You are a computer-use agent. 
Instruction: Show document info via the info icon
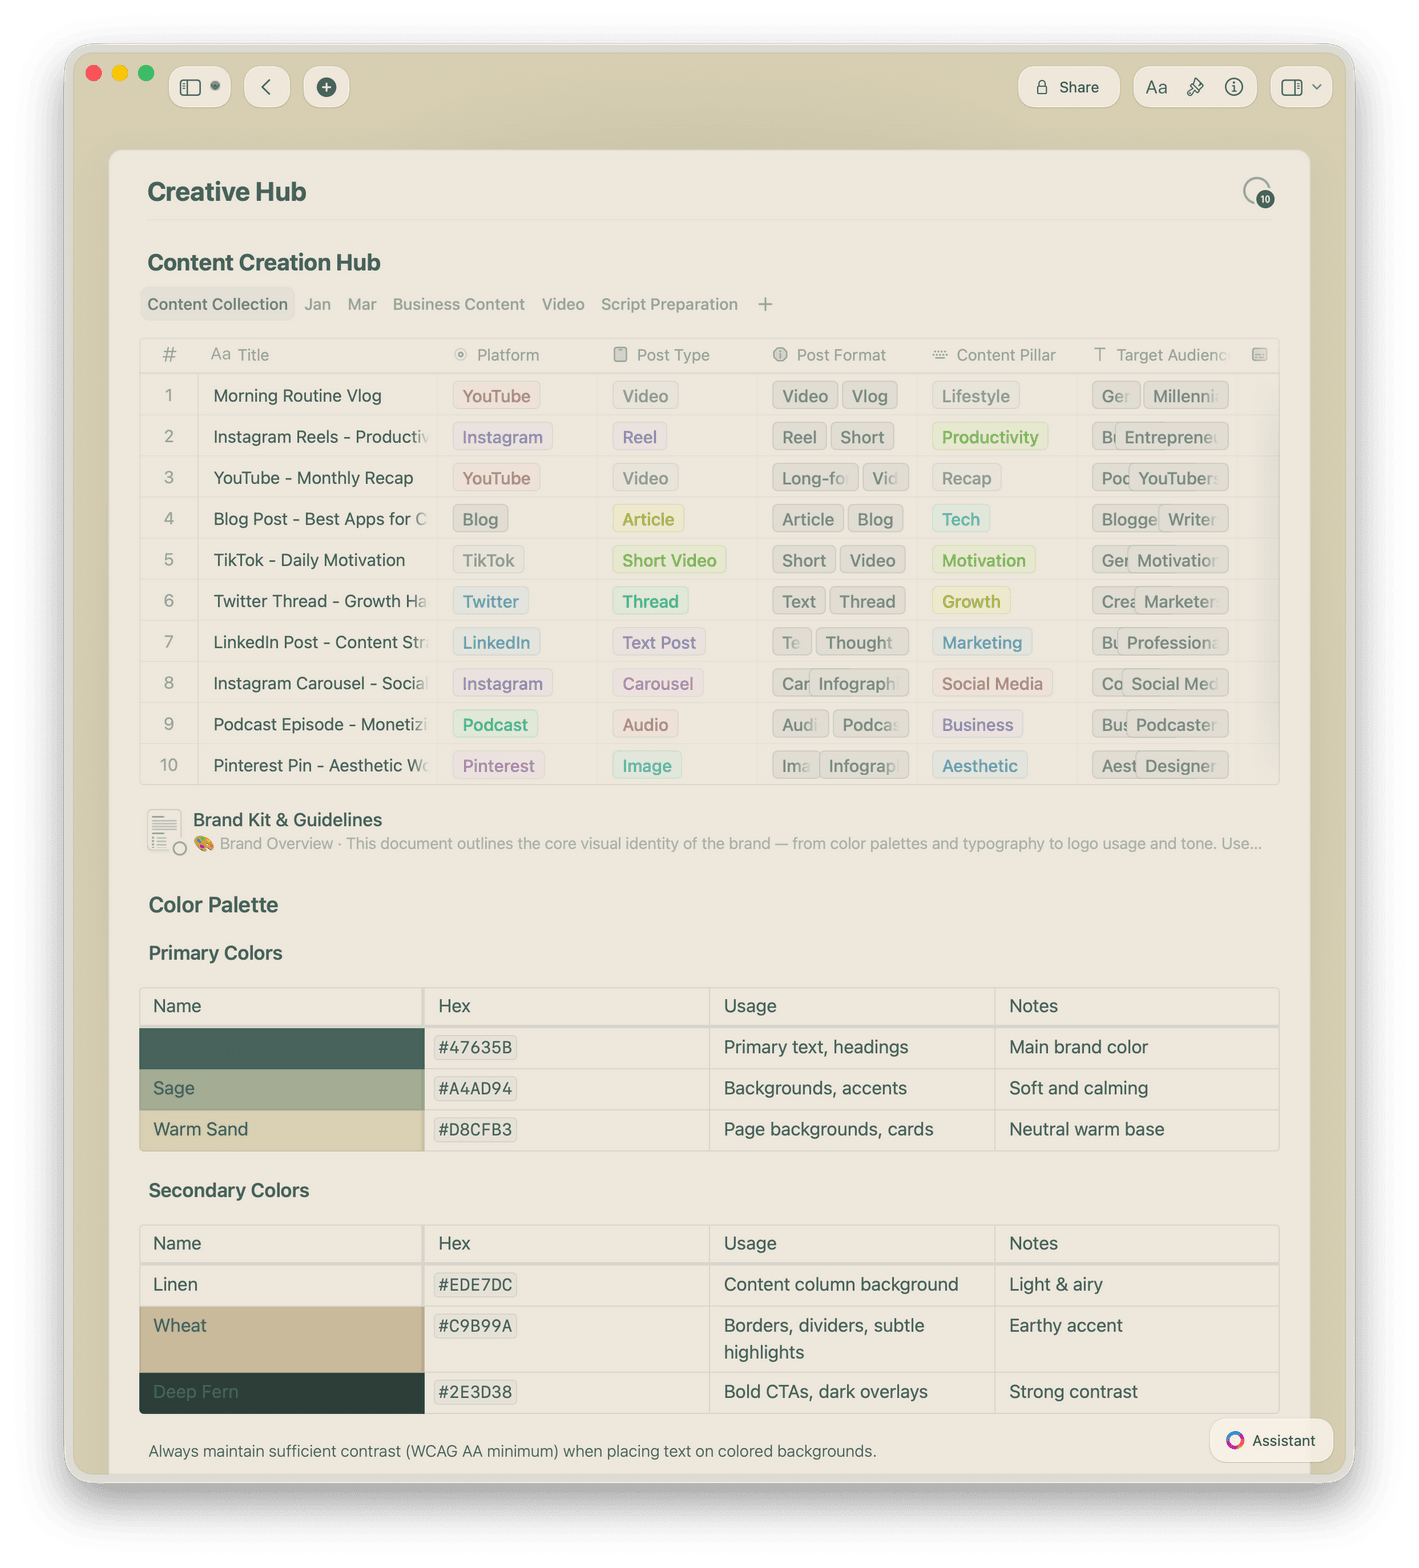1234,87
